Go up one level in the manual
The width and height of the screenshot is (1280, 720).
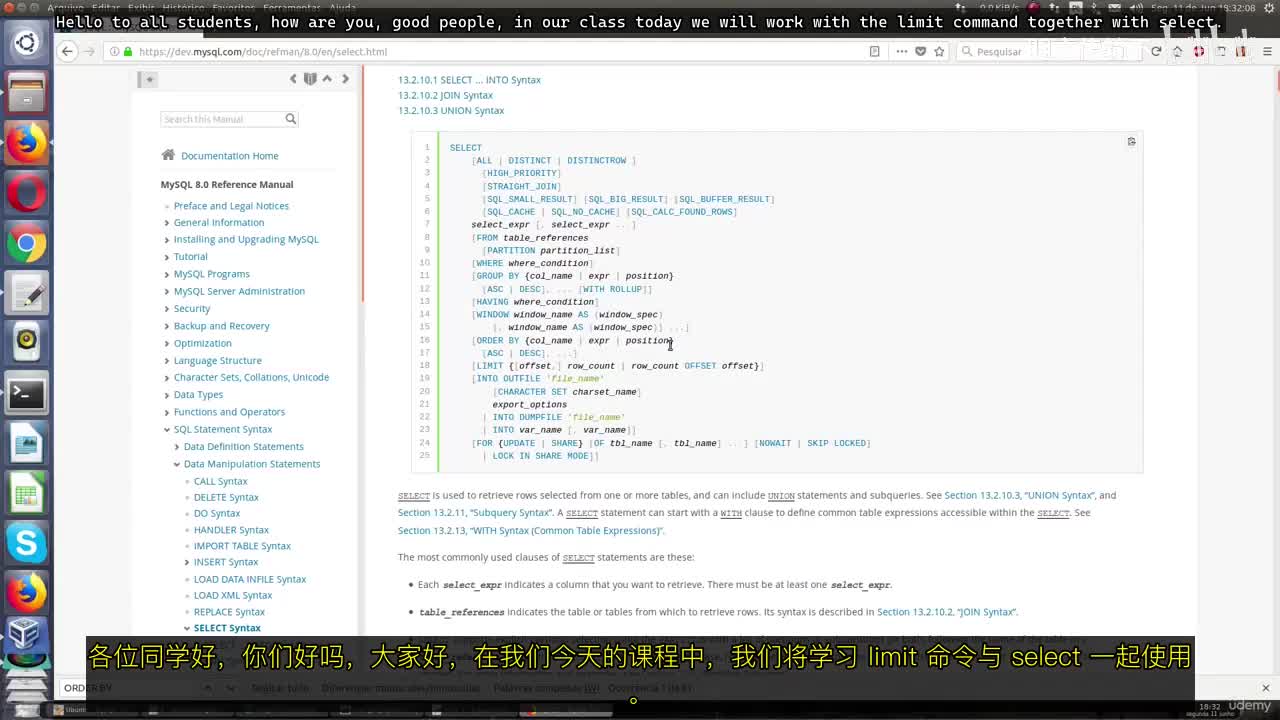(x=327, y=79)
